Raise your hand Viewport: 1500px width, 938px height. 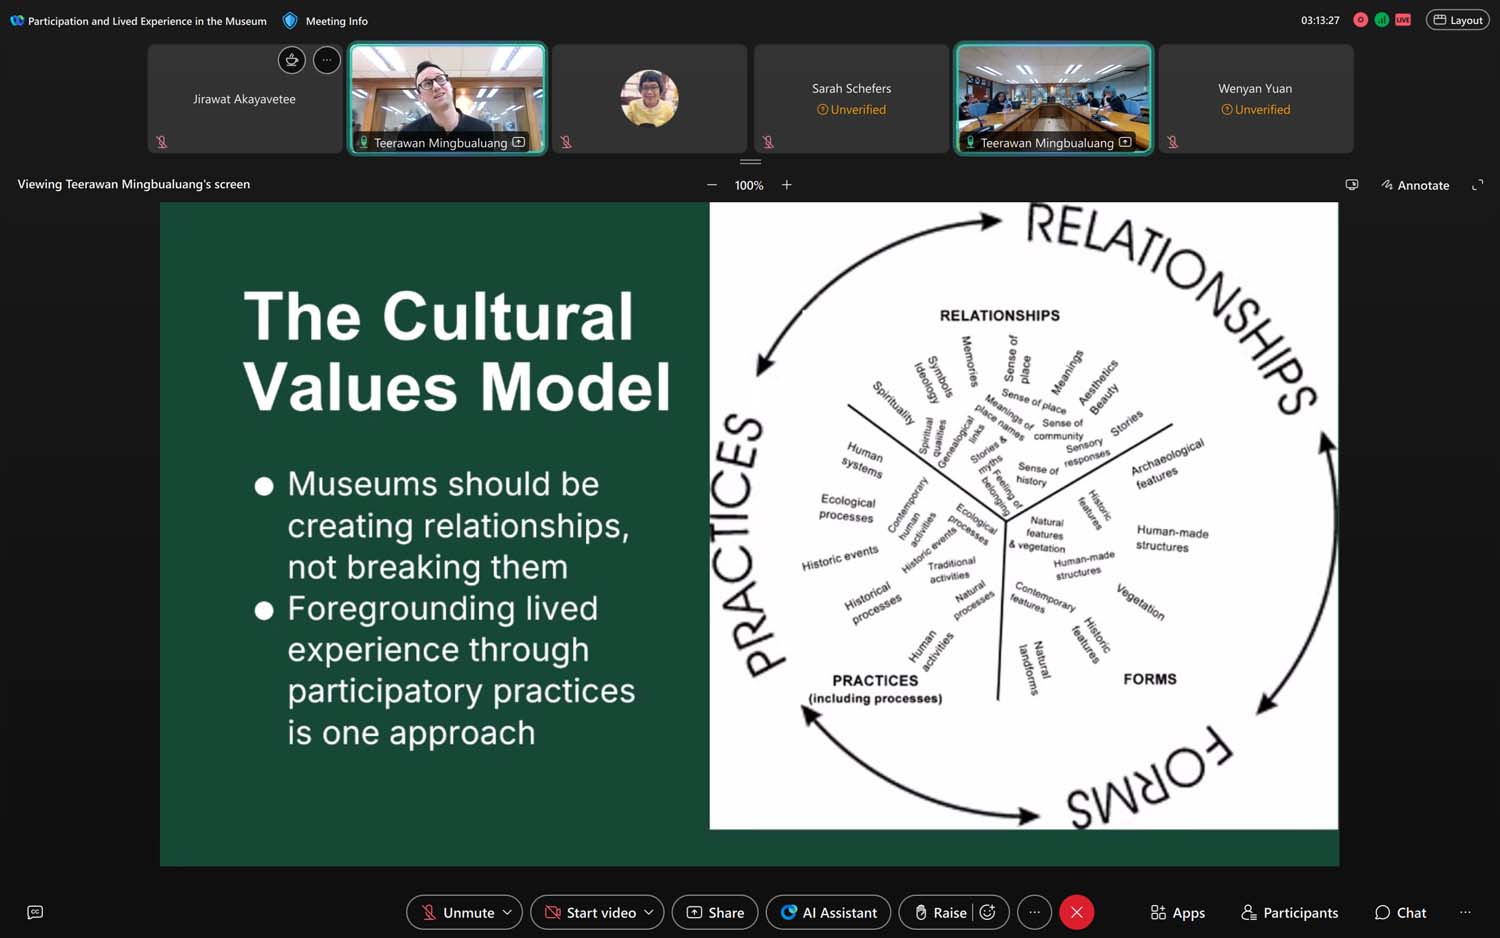940,912
